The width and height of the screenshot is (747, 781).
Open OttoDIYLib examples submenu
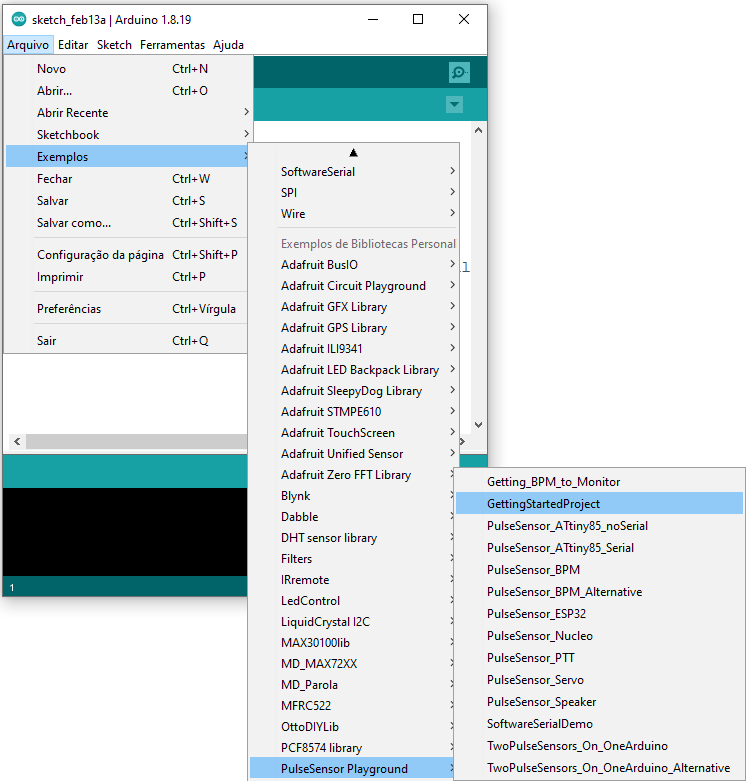pyautogui.click(x=352, y=726)
